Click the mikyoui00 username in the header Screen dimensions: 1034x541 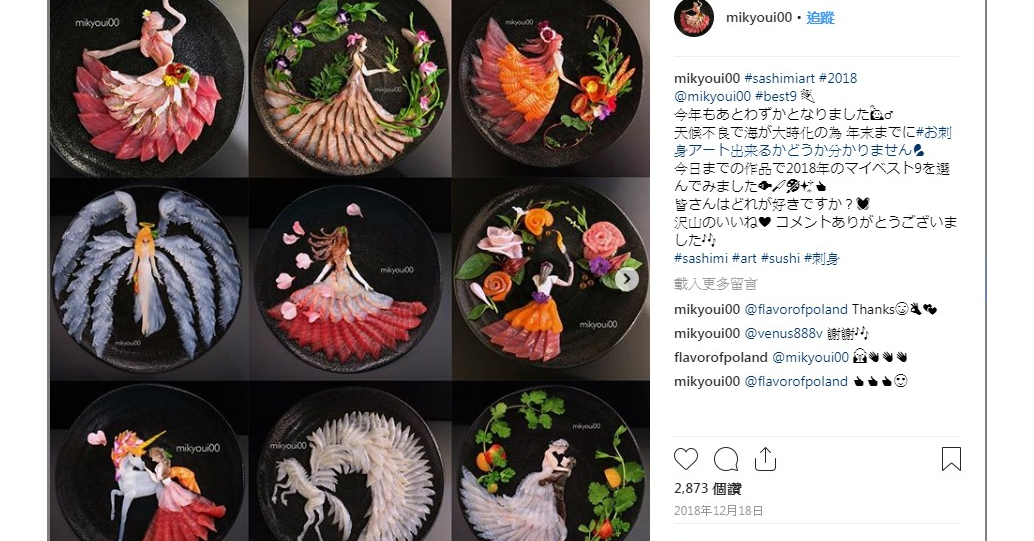[758, 18]
